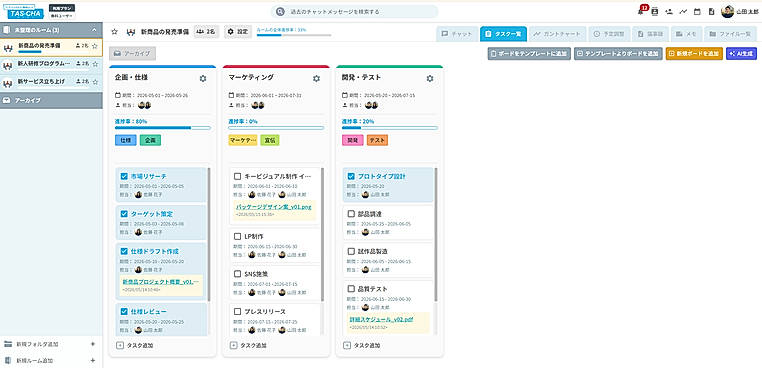
Task: Switch to the チャット tab
Action: click(457, 34)
